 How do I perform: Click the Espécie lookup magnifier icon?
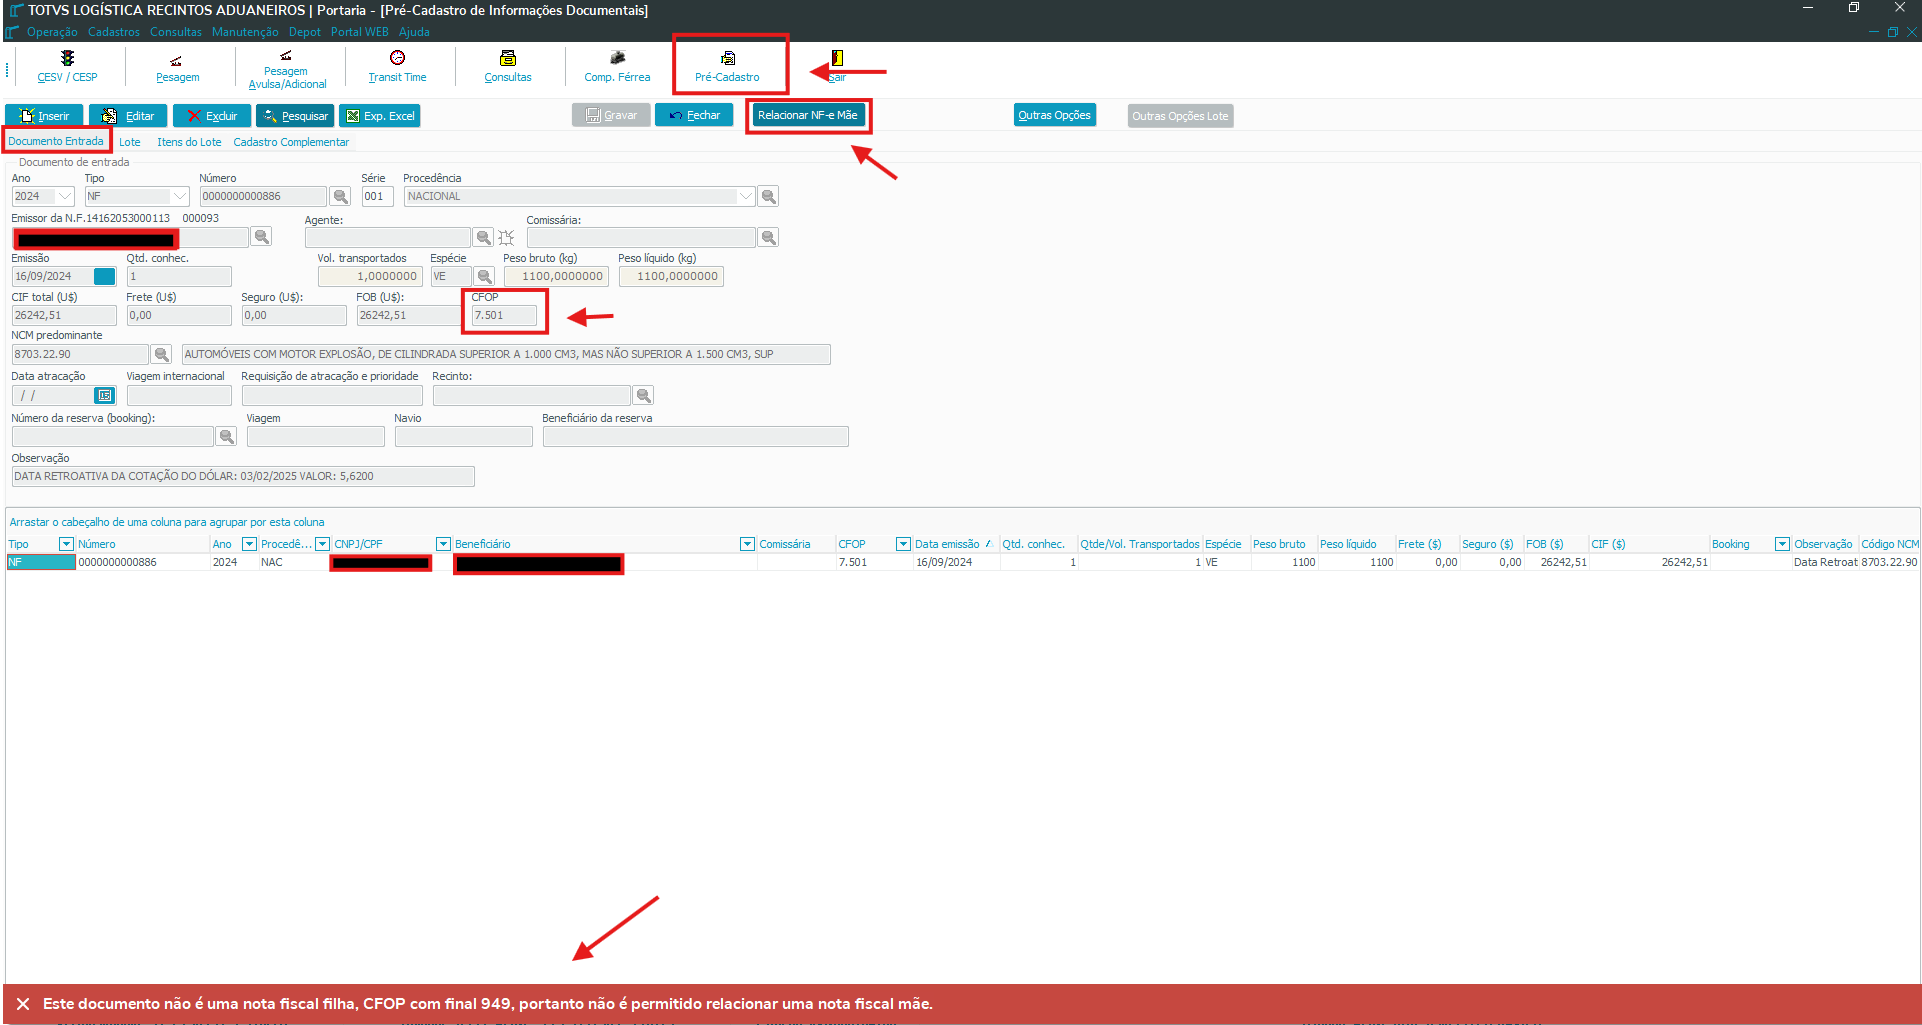[x=485, y=276]
